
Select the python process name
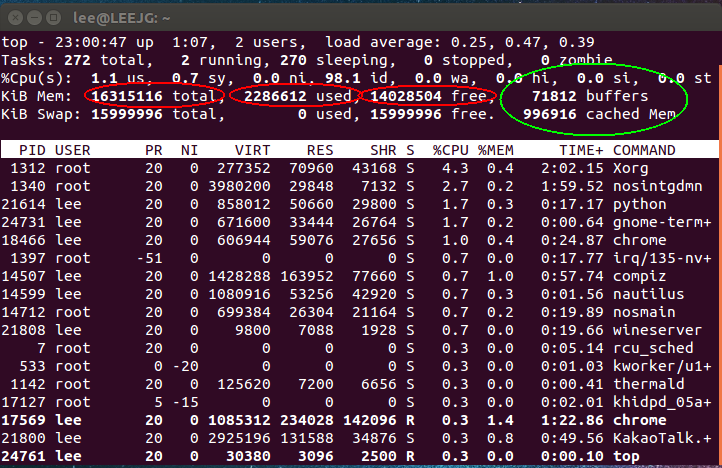coord(640,204)
